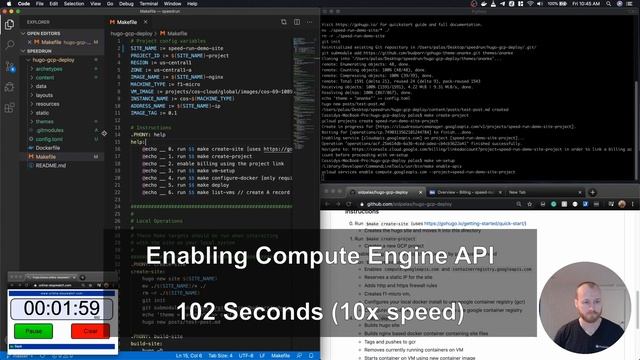Screen dimensions: 640x360
Task: Close the Makefile editor tab
Action: tap(145, 22)
